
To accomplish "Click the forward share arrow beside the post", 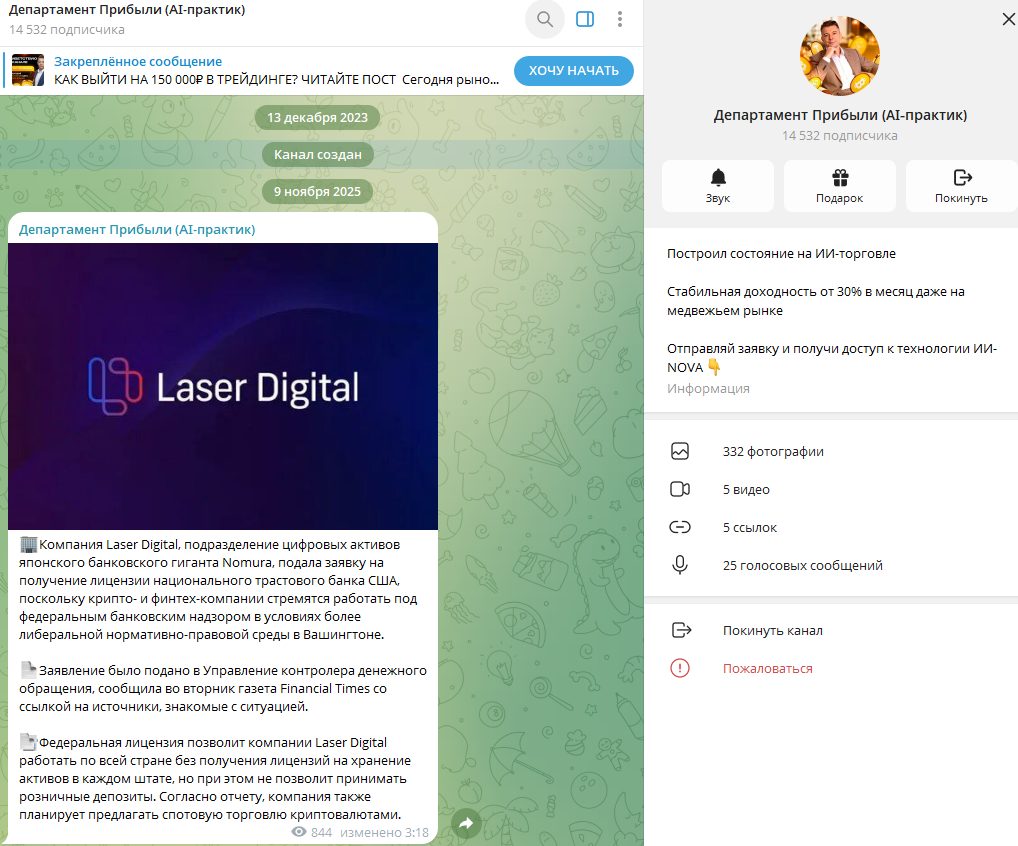I will click(467, 823).
